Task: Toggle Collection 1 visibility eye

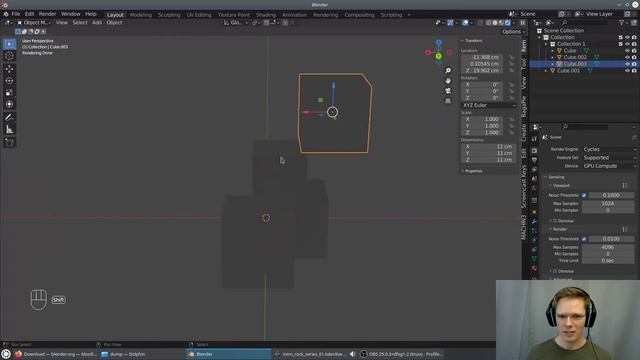Action: (627, 44)
